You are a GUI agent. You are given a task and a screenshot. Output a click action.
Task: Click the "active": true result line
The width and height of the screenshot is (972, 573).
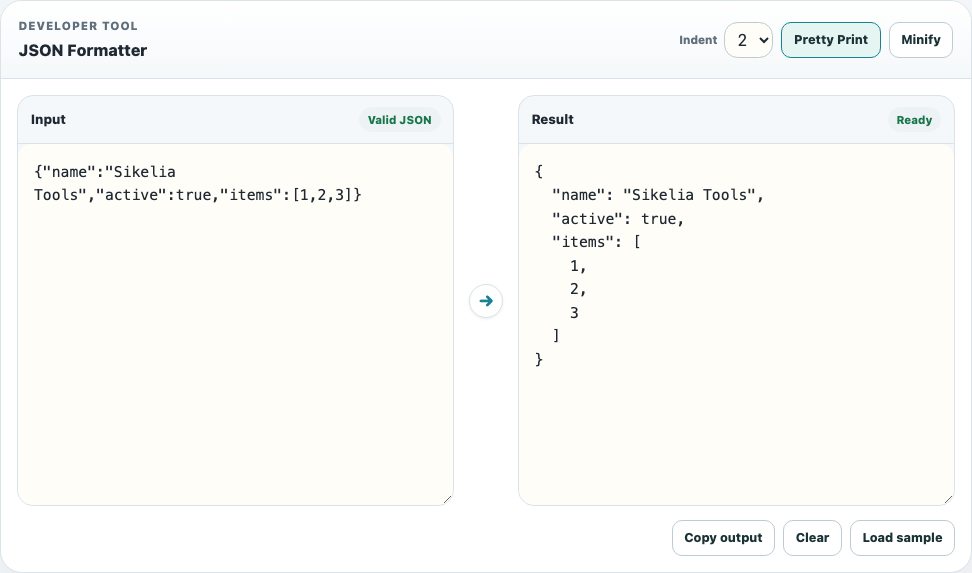click(x=617, y=218)
